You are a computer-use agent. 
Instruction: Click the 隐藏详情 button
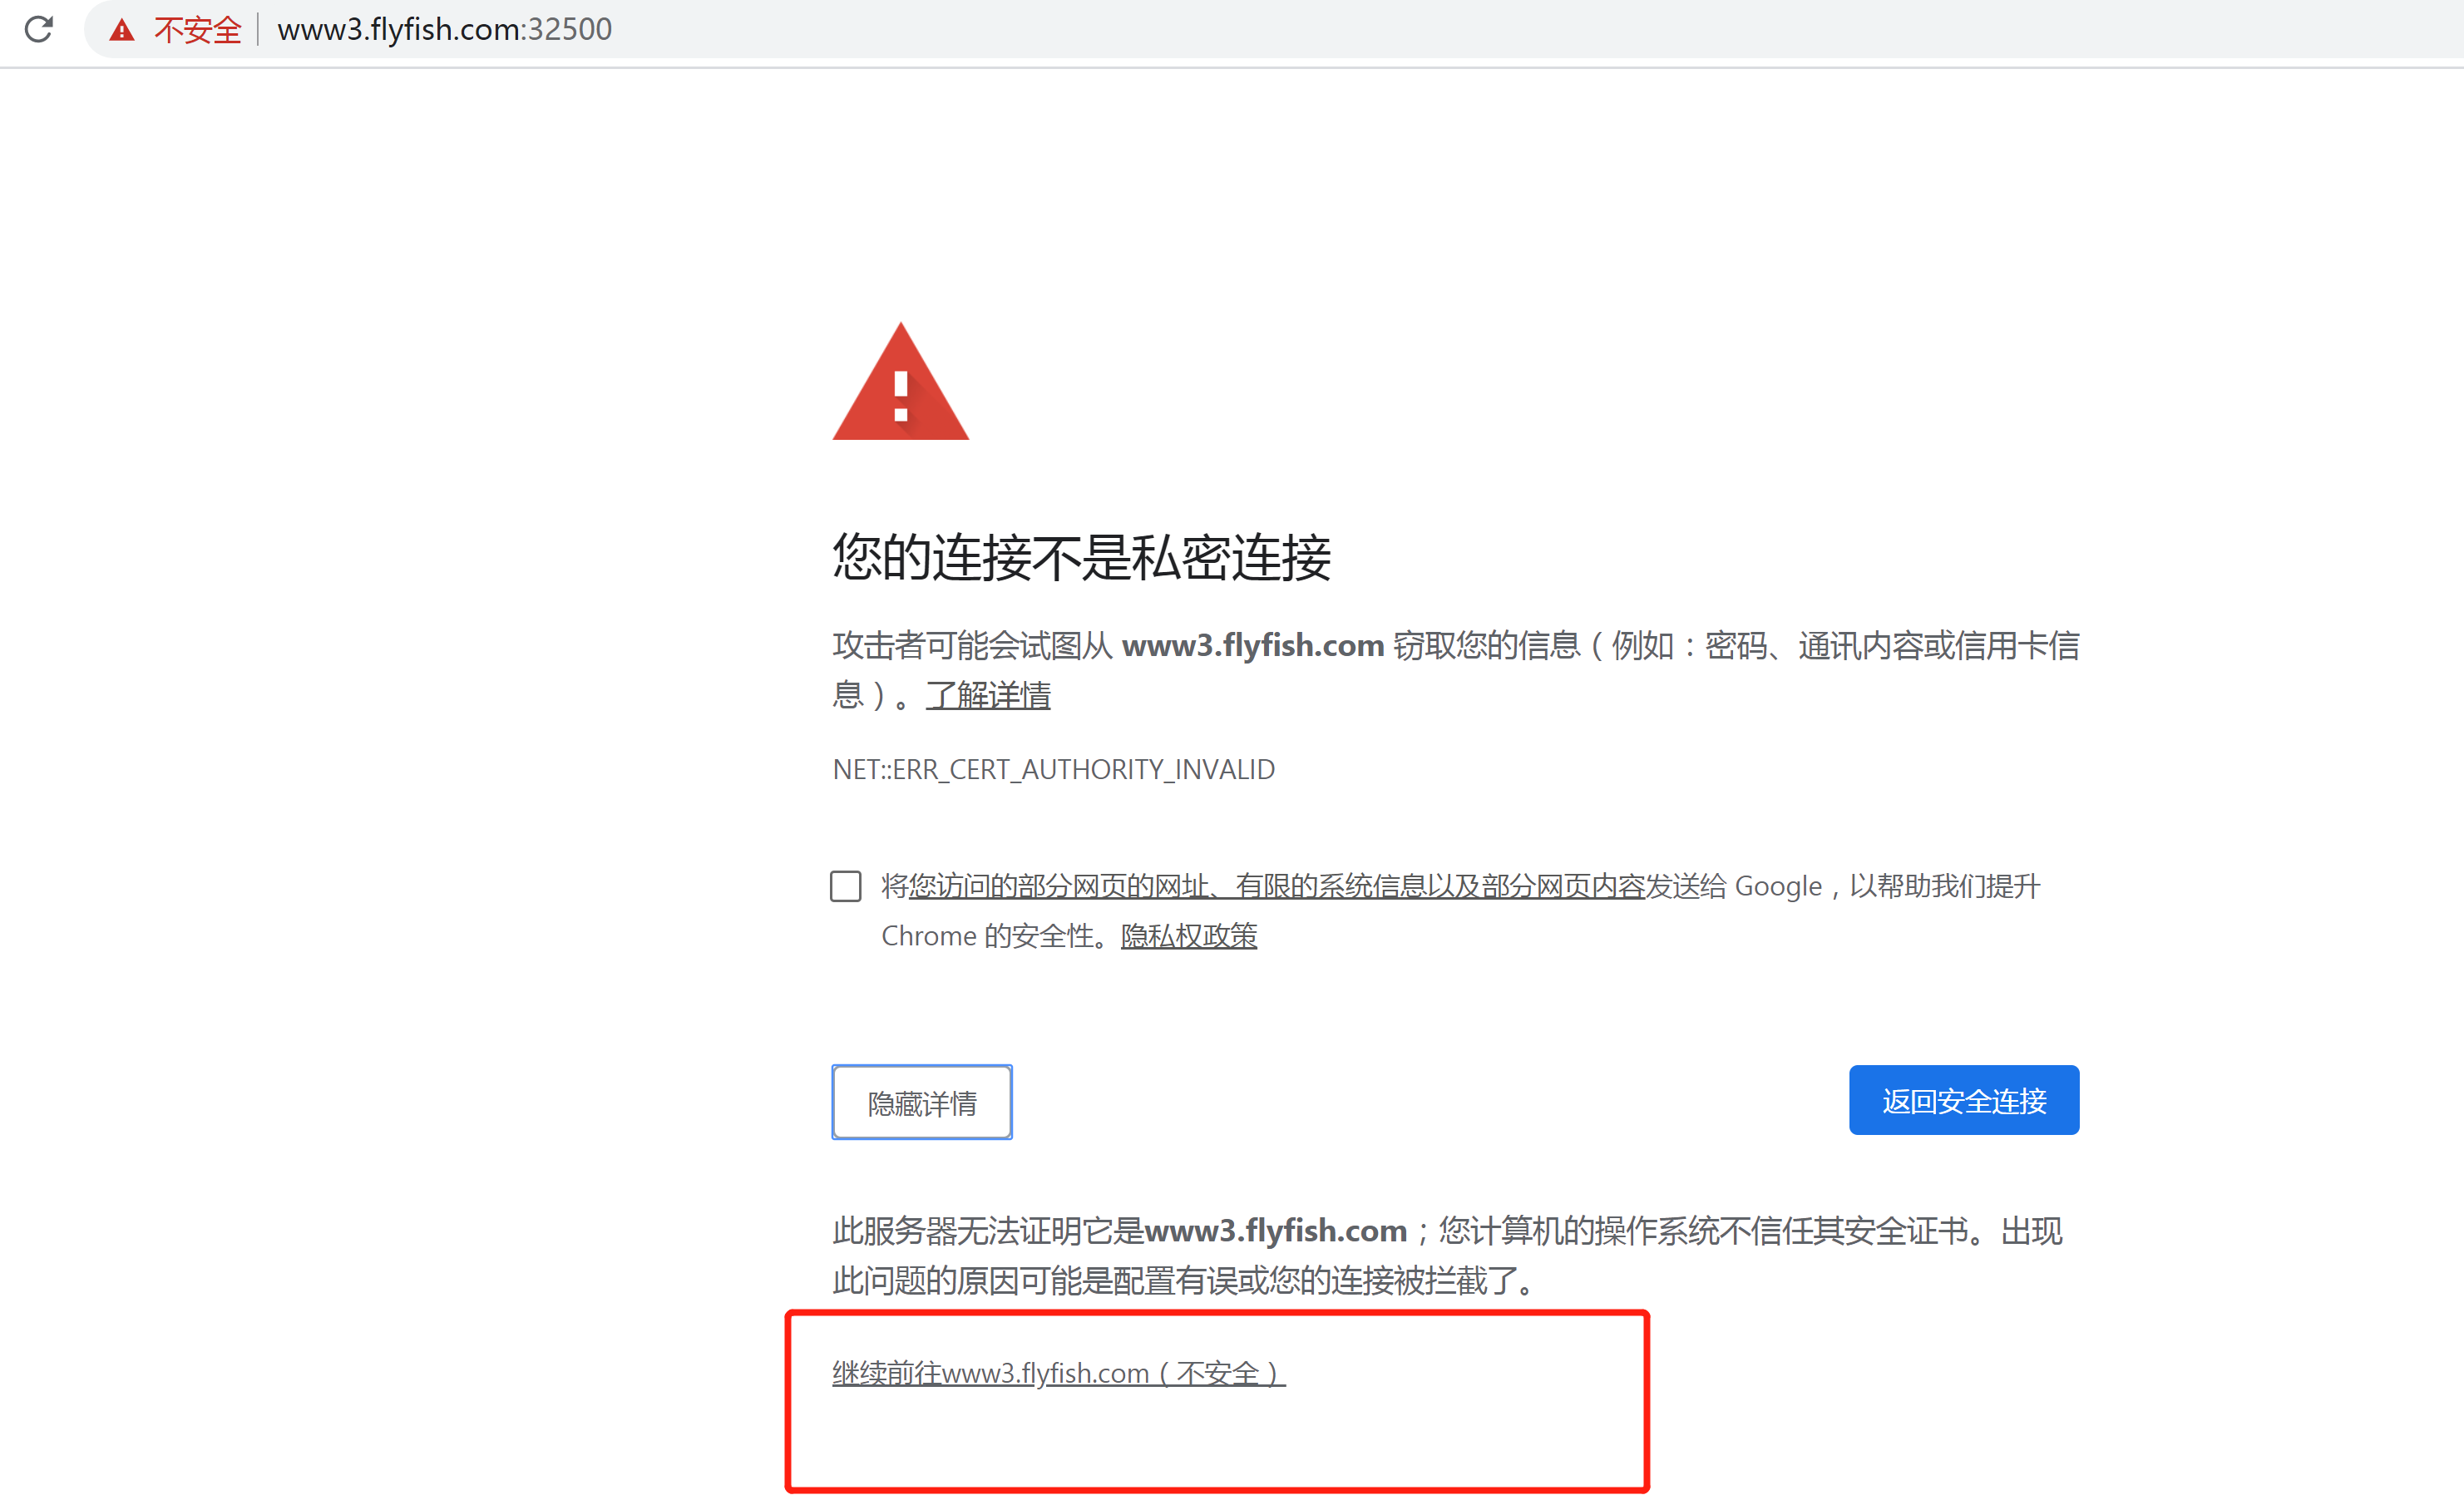pos(922,1102)
